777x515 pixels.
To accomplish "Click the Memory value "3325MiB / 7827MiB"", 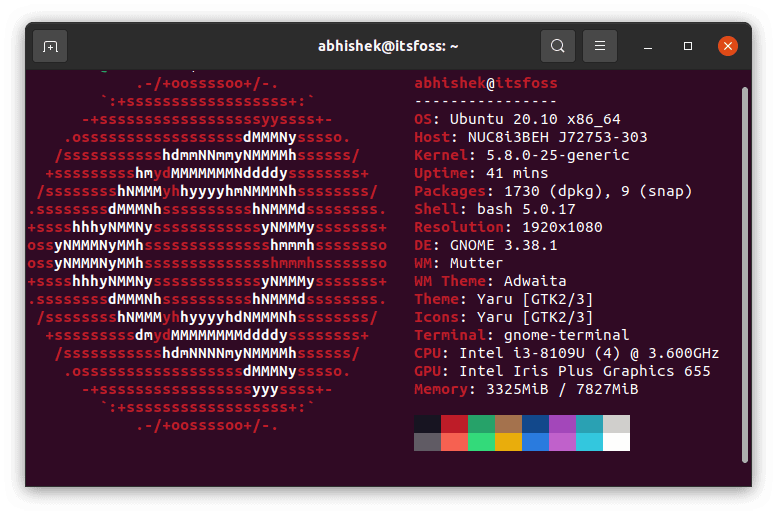I will pos(562,389).
